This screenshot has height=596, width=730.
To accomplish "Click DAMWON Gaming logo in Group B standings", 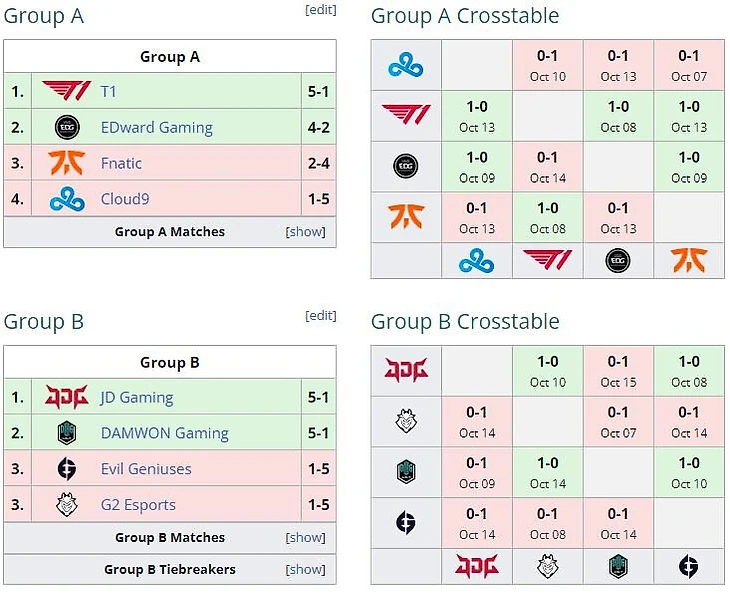I will pyautogui.click(x=67, y=433).
